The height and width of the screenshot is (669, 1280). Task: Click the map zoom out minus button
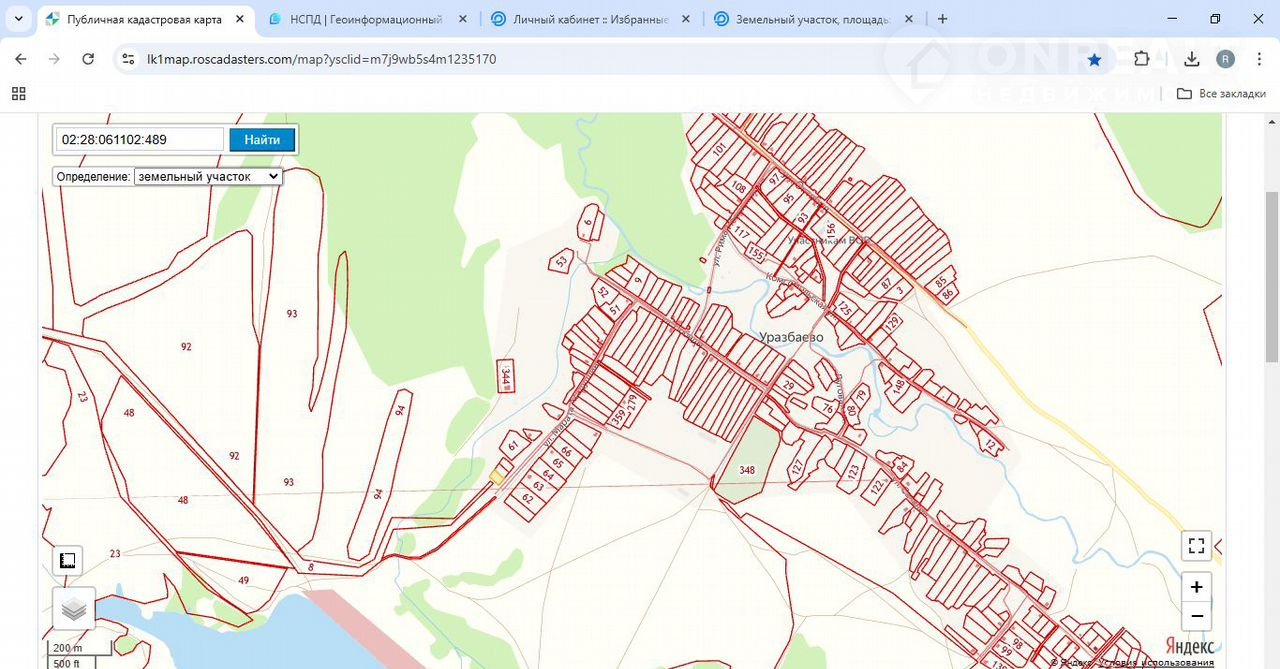tap(1196, 616)
